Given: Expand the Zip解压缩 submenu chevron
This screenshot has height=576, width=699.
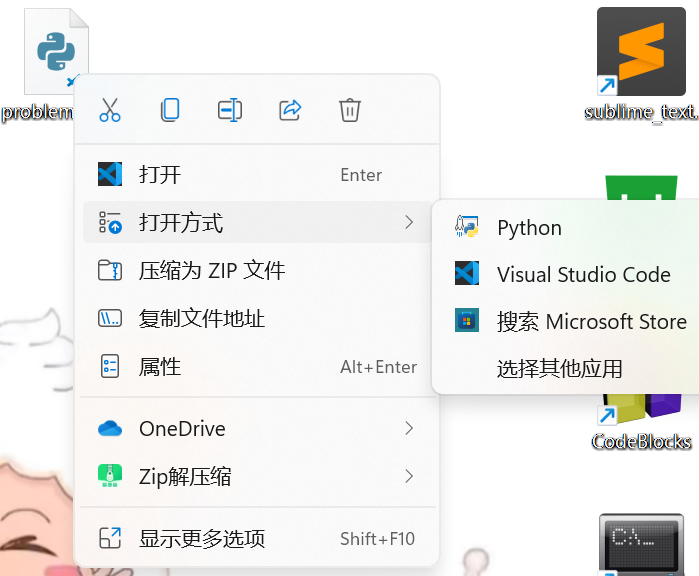Looking at the screenshot, I should click(409, 476).
